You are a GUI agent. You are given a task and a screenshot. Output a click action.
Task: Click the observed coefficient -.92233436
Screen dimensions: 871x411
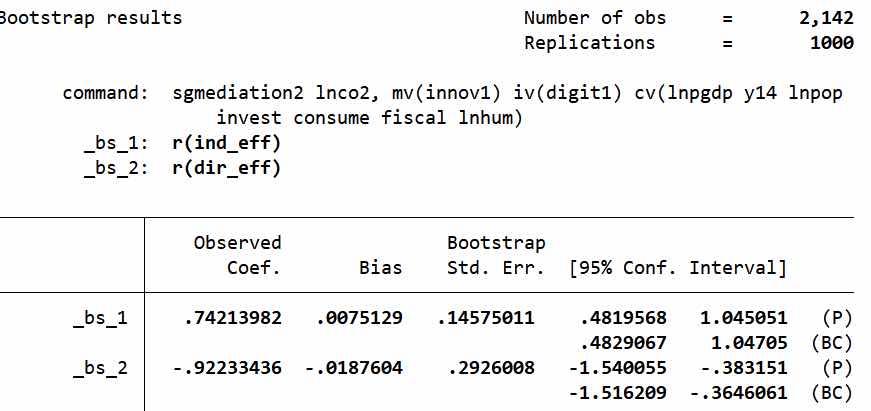pos(228,369)
